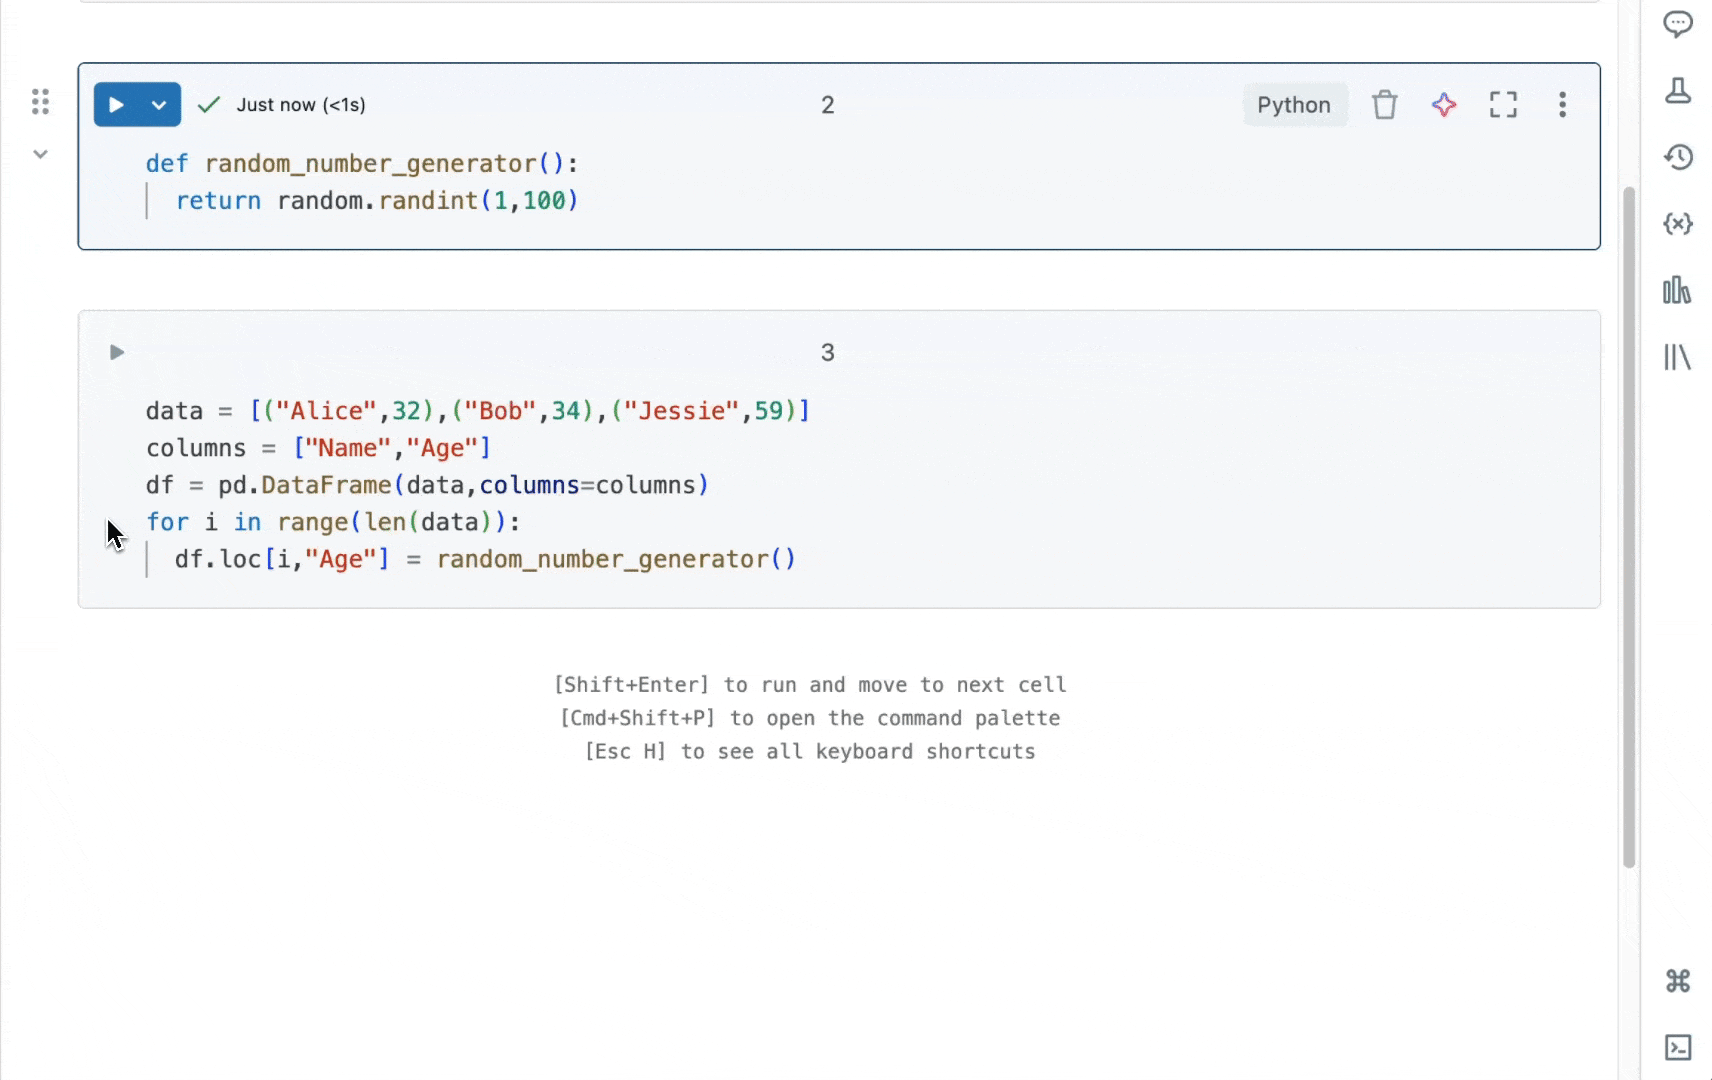Viewport: 1712px width, 1080px height.
Task: Open the slanted-books library icon in sidebar
Action: [x=1677, y=357]
